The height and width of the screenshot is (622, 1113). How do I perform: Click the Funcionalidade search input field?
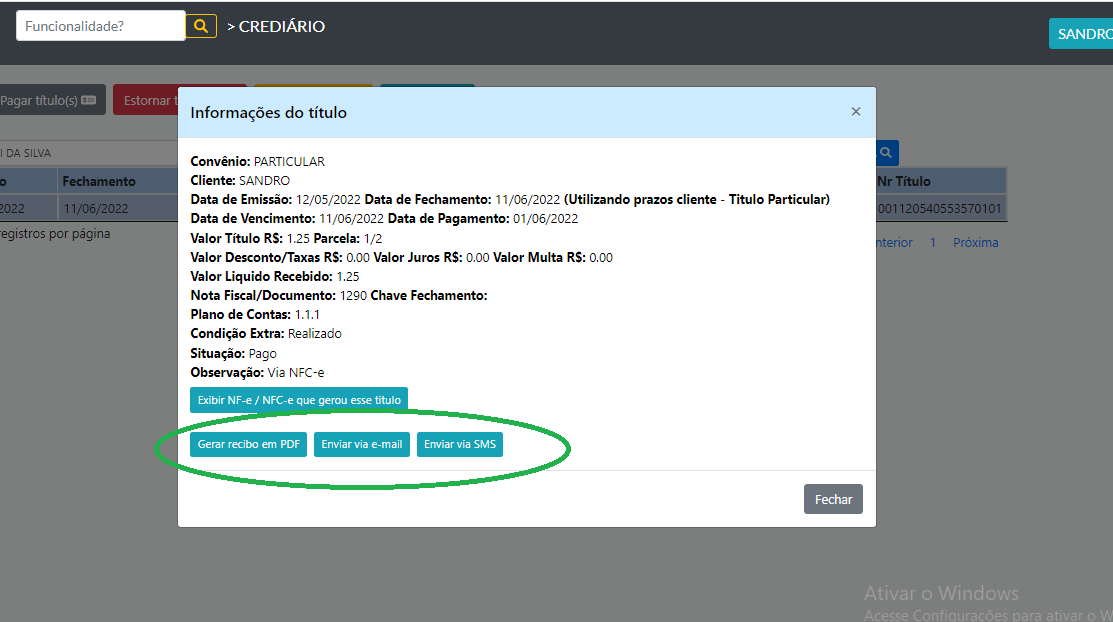pyautogui.click(x=101, y=26)
